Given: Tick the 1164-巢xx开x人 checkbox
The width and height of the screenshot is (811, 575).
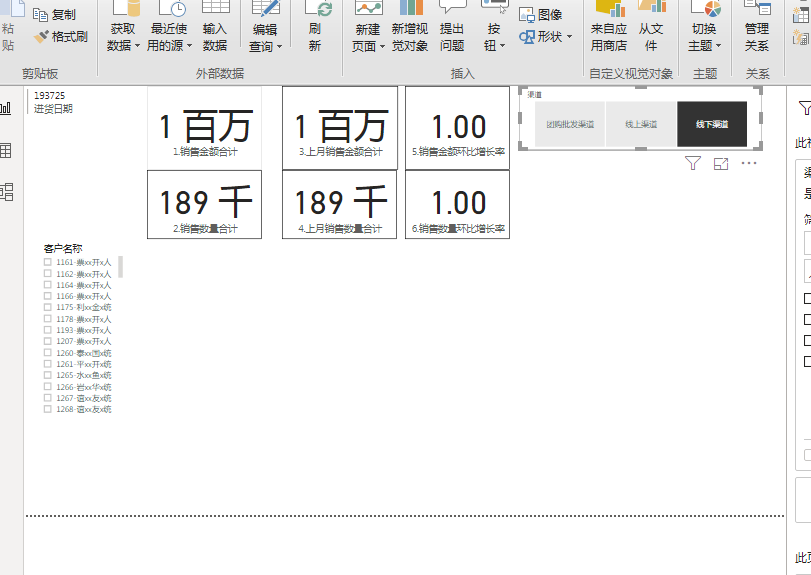Looking at the screenshot, I should click(48, 285).
